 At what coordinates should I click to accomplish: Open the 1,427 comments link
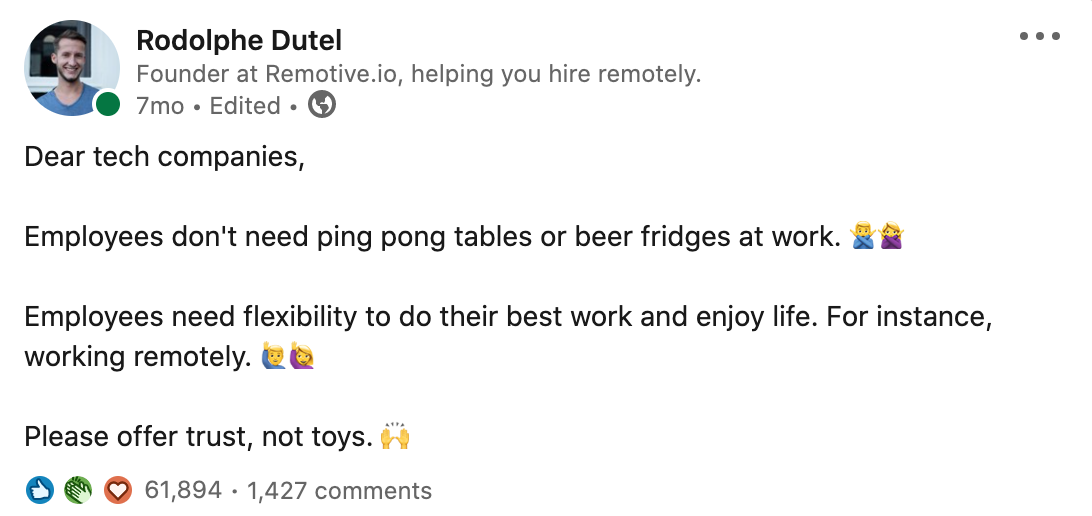pyautogui.click(x=339, y=491)
